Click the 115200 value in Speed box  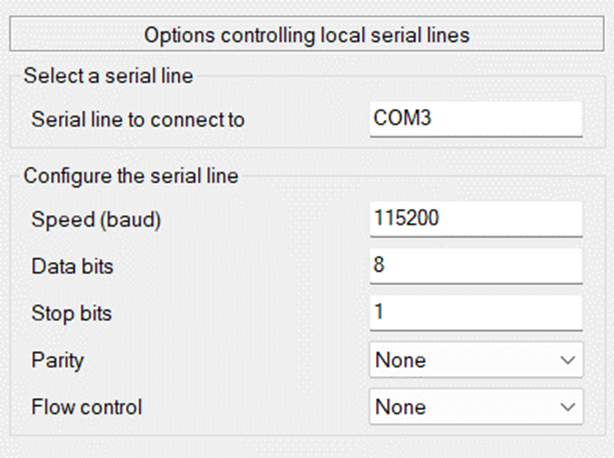click(x=406, y=218)
